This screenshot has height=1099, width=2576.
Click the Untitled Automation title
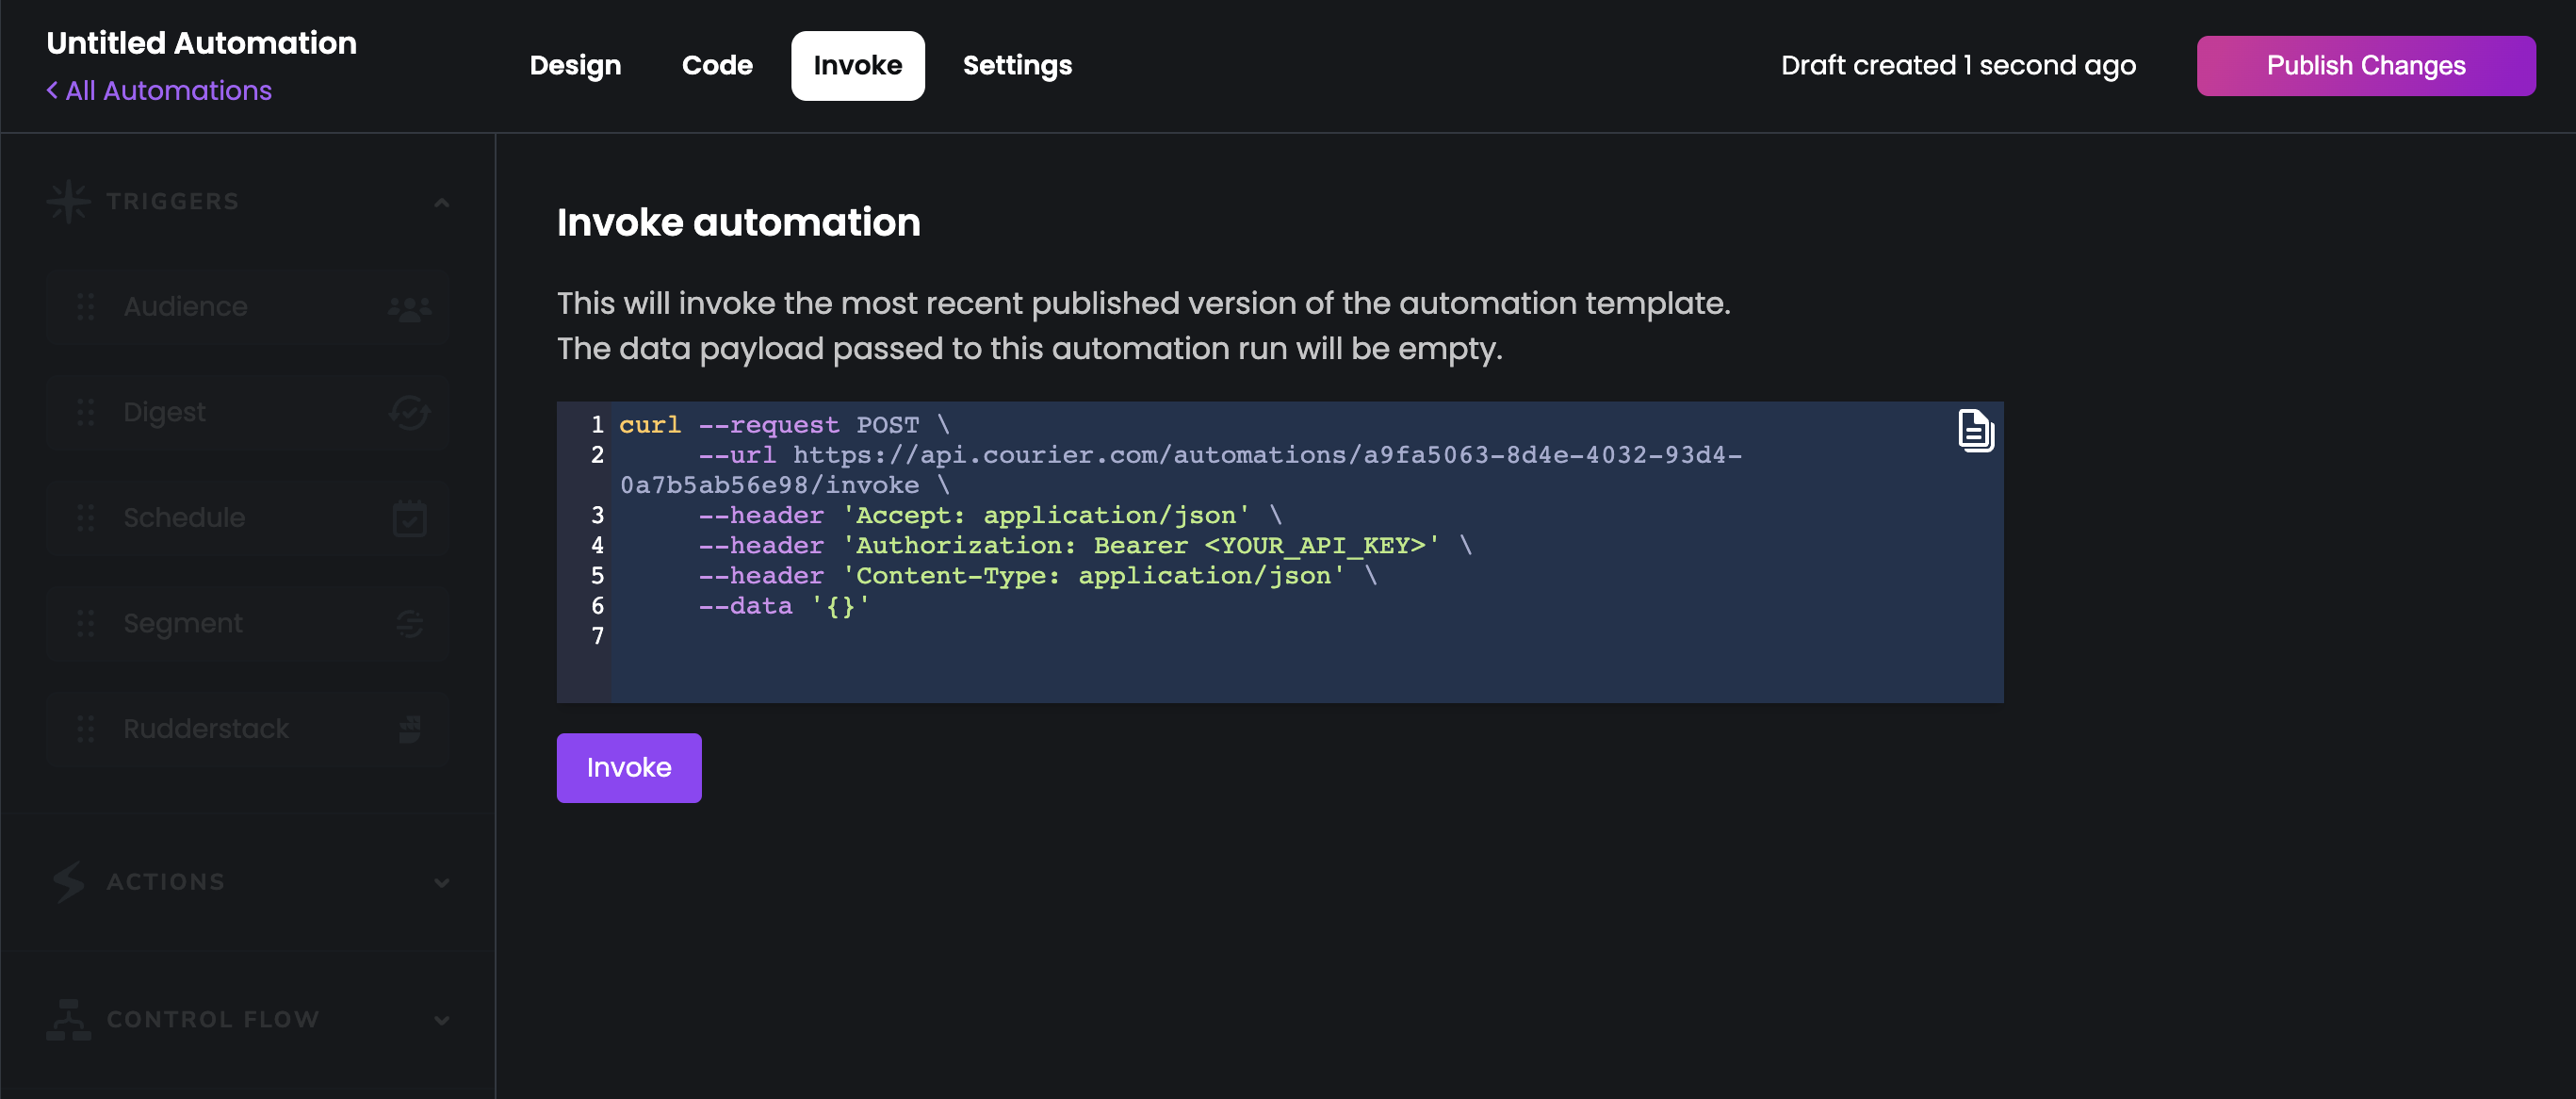pos(202,43)
